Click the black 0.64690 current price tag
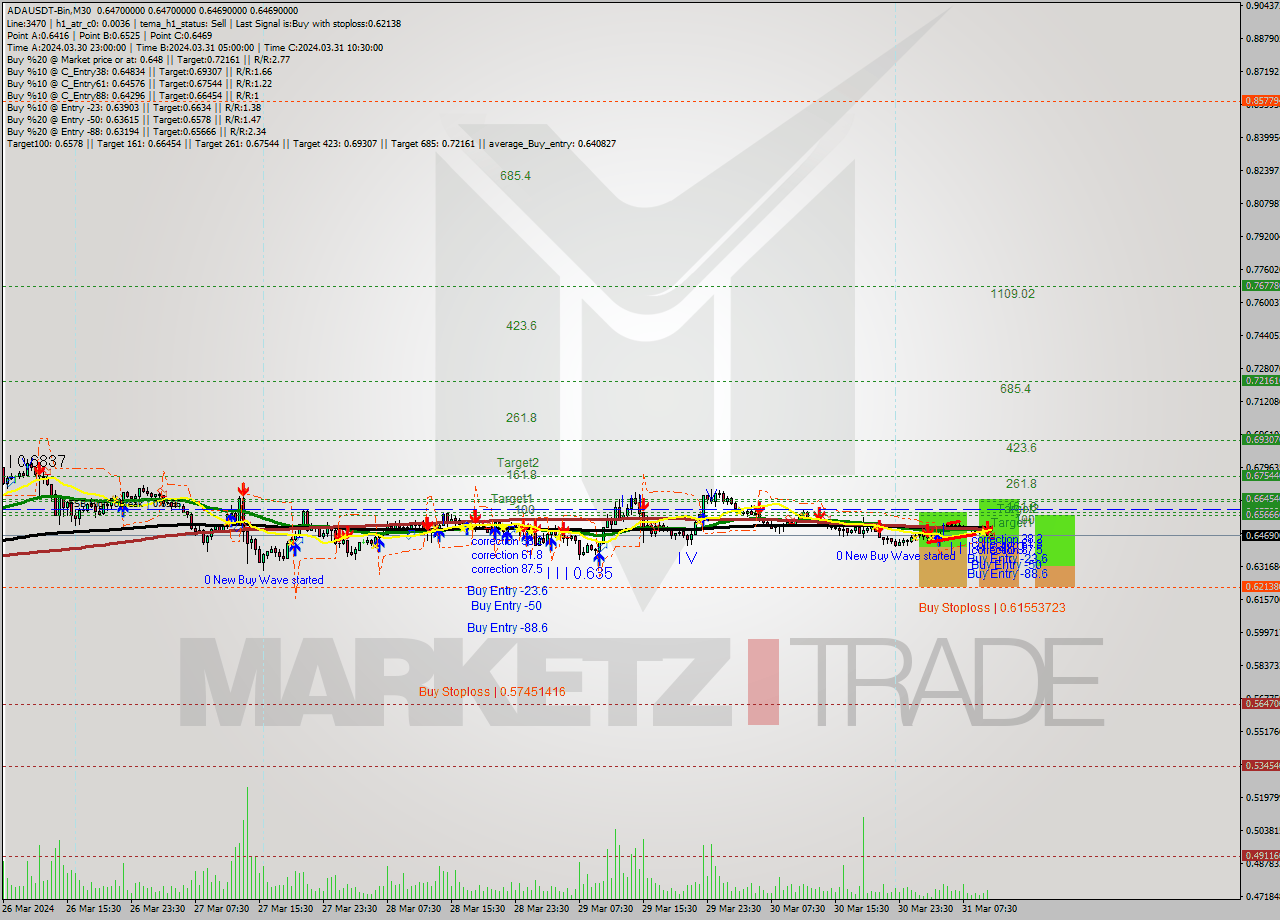Viewport: 1280px width, 920px height. [x=1260, y=535]
